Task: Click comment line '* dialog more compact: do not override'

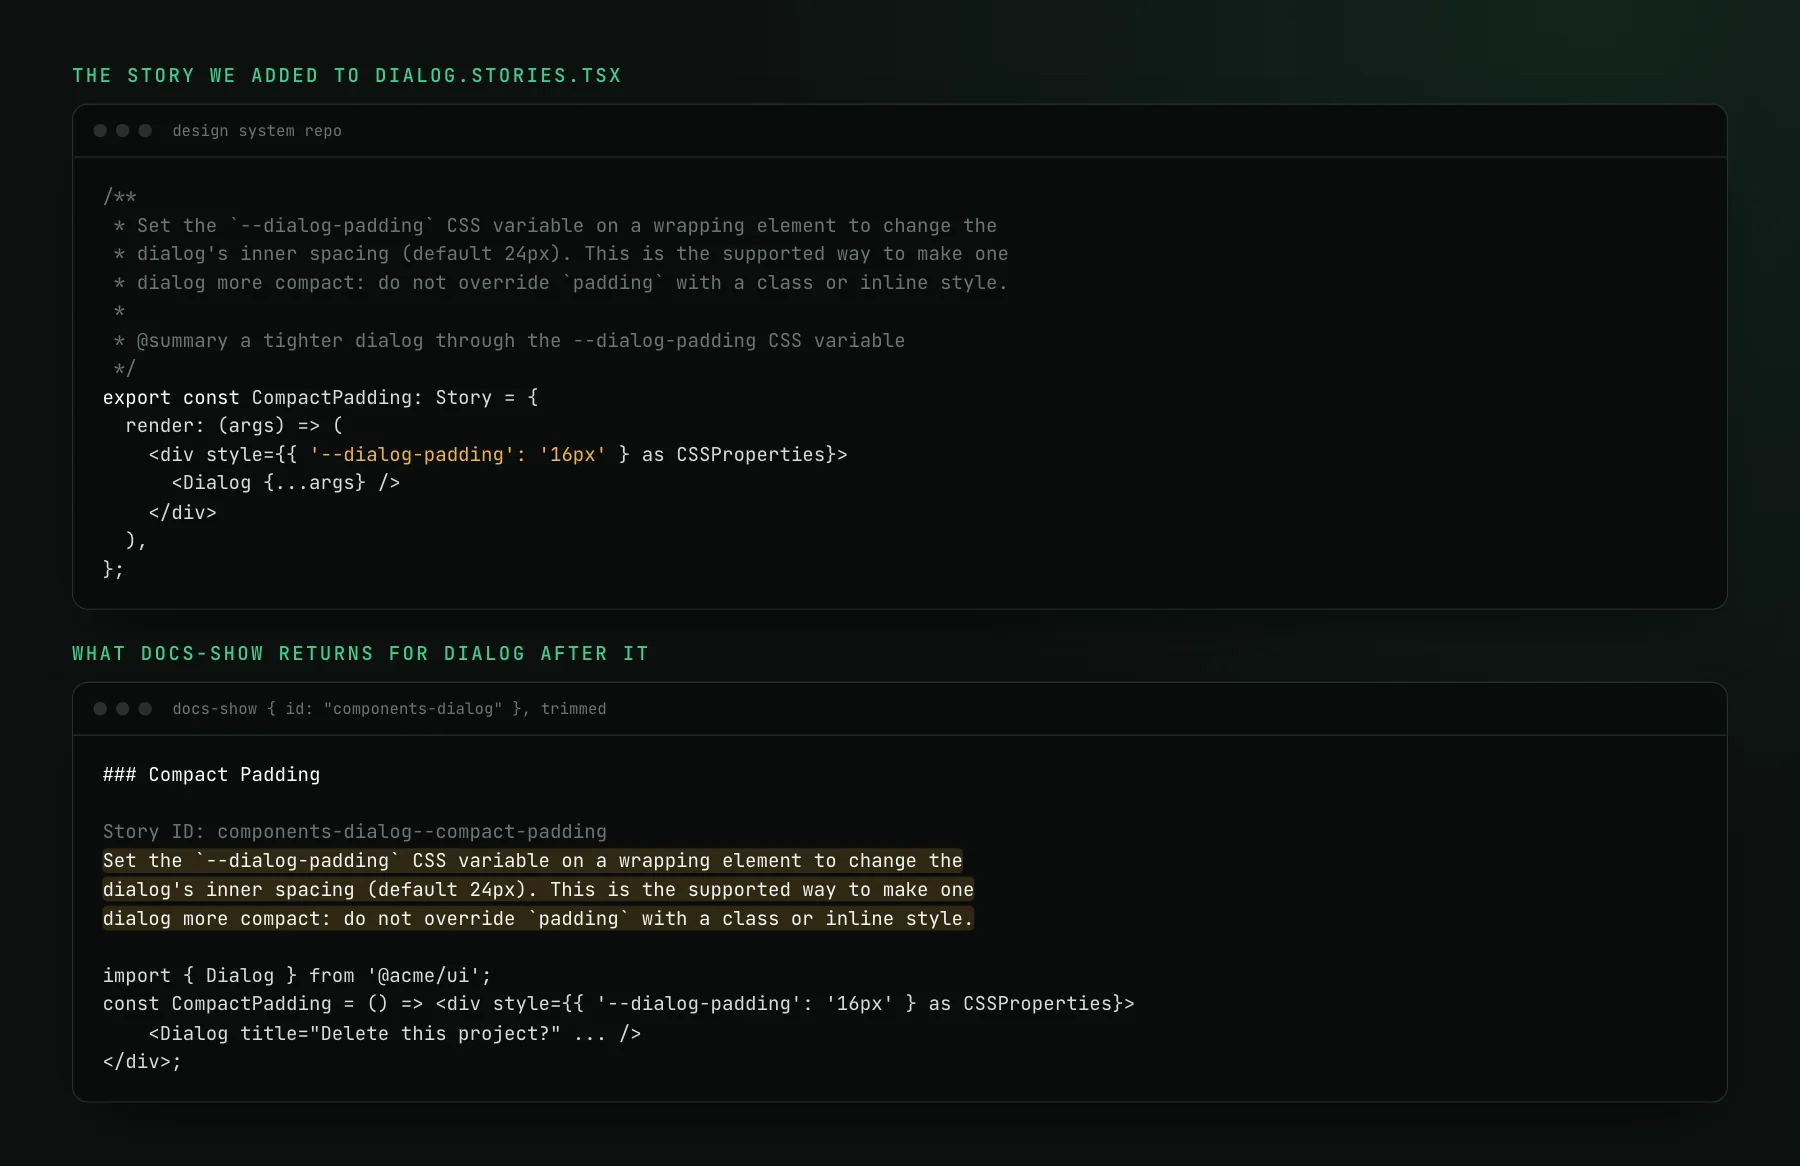Action: [x=560, y=283]
